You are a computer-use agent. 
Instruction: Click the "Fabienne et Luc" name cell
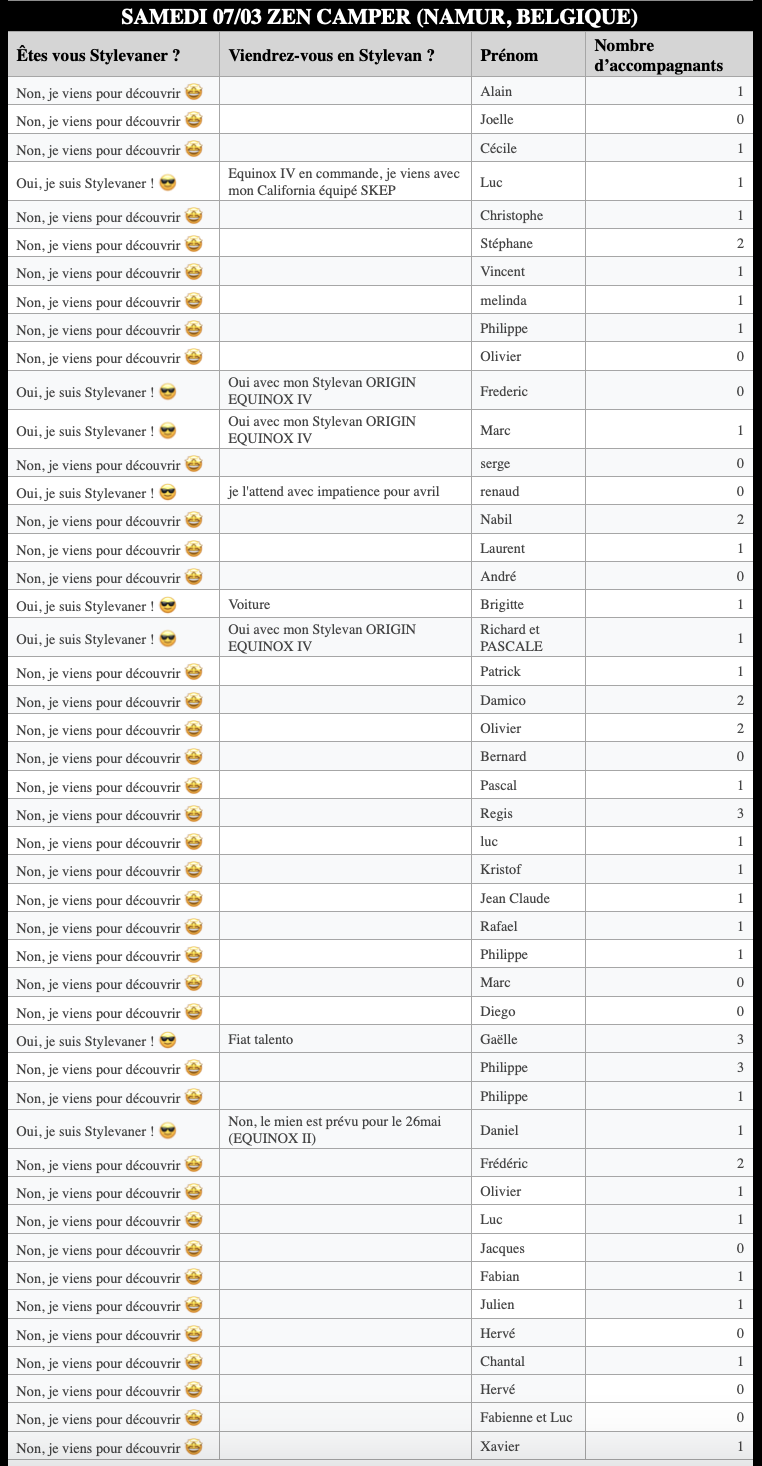526,1418
